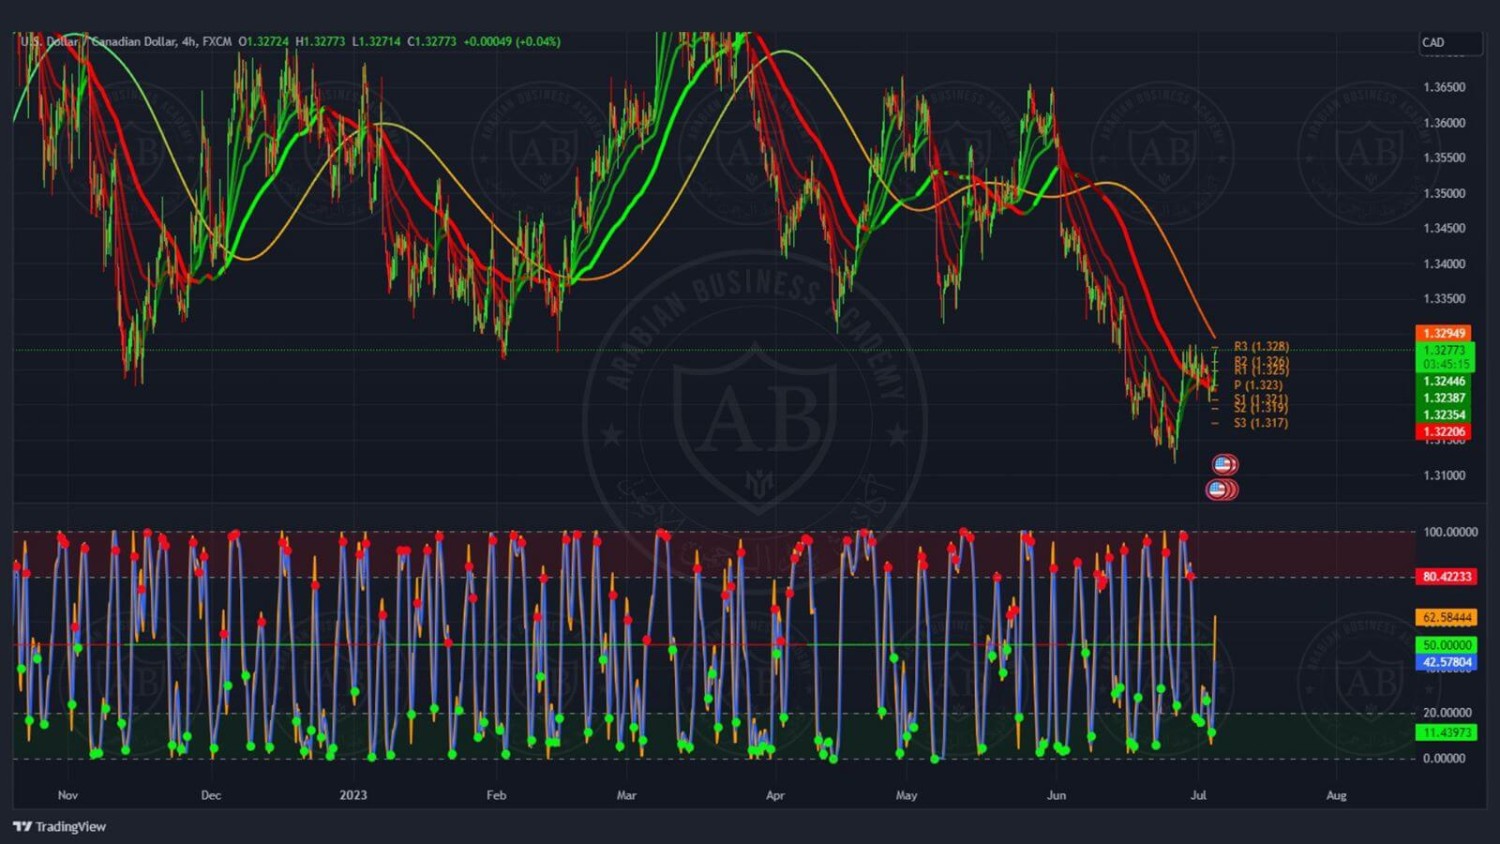Click the Feb date on time axis
Image resolution: width=1500 pixels, height=844 pixels.
[496, 795]
